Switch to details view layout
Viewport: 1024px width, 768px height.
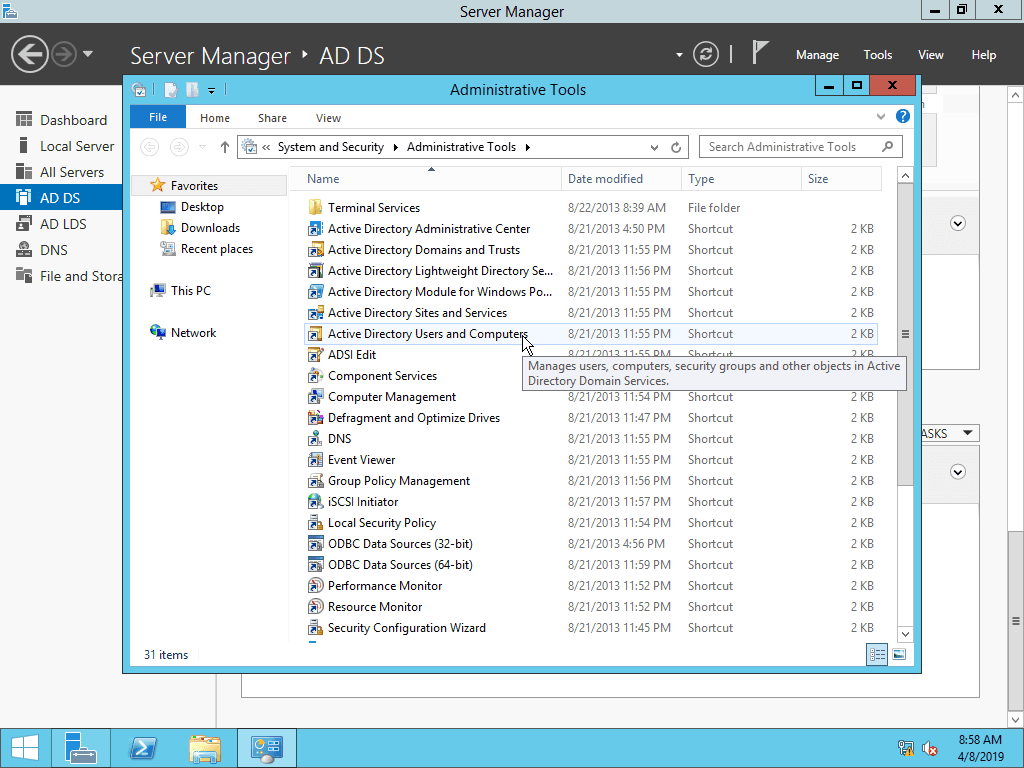coord(877,654)
